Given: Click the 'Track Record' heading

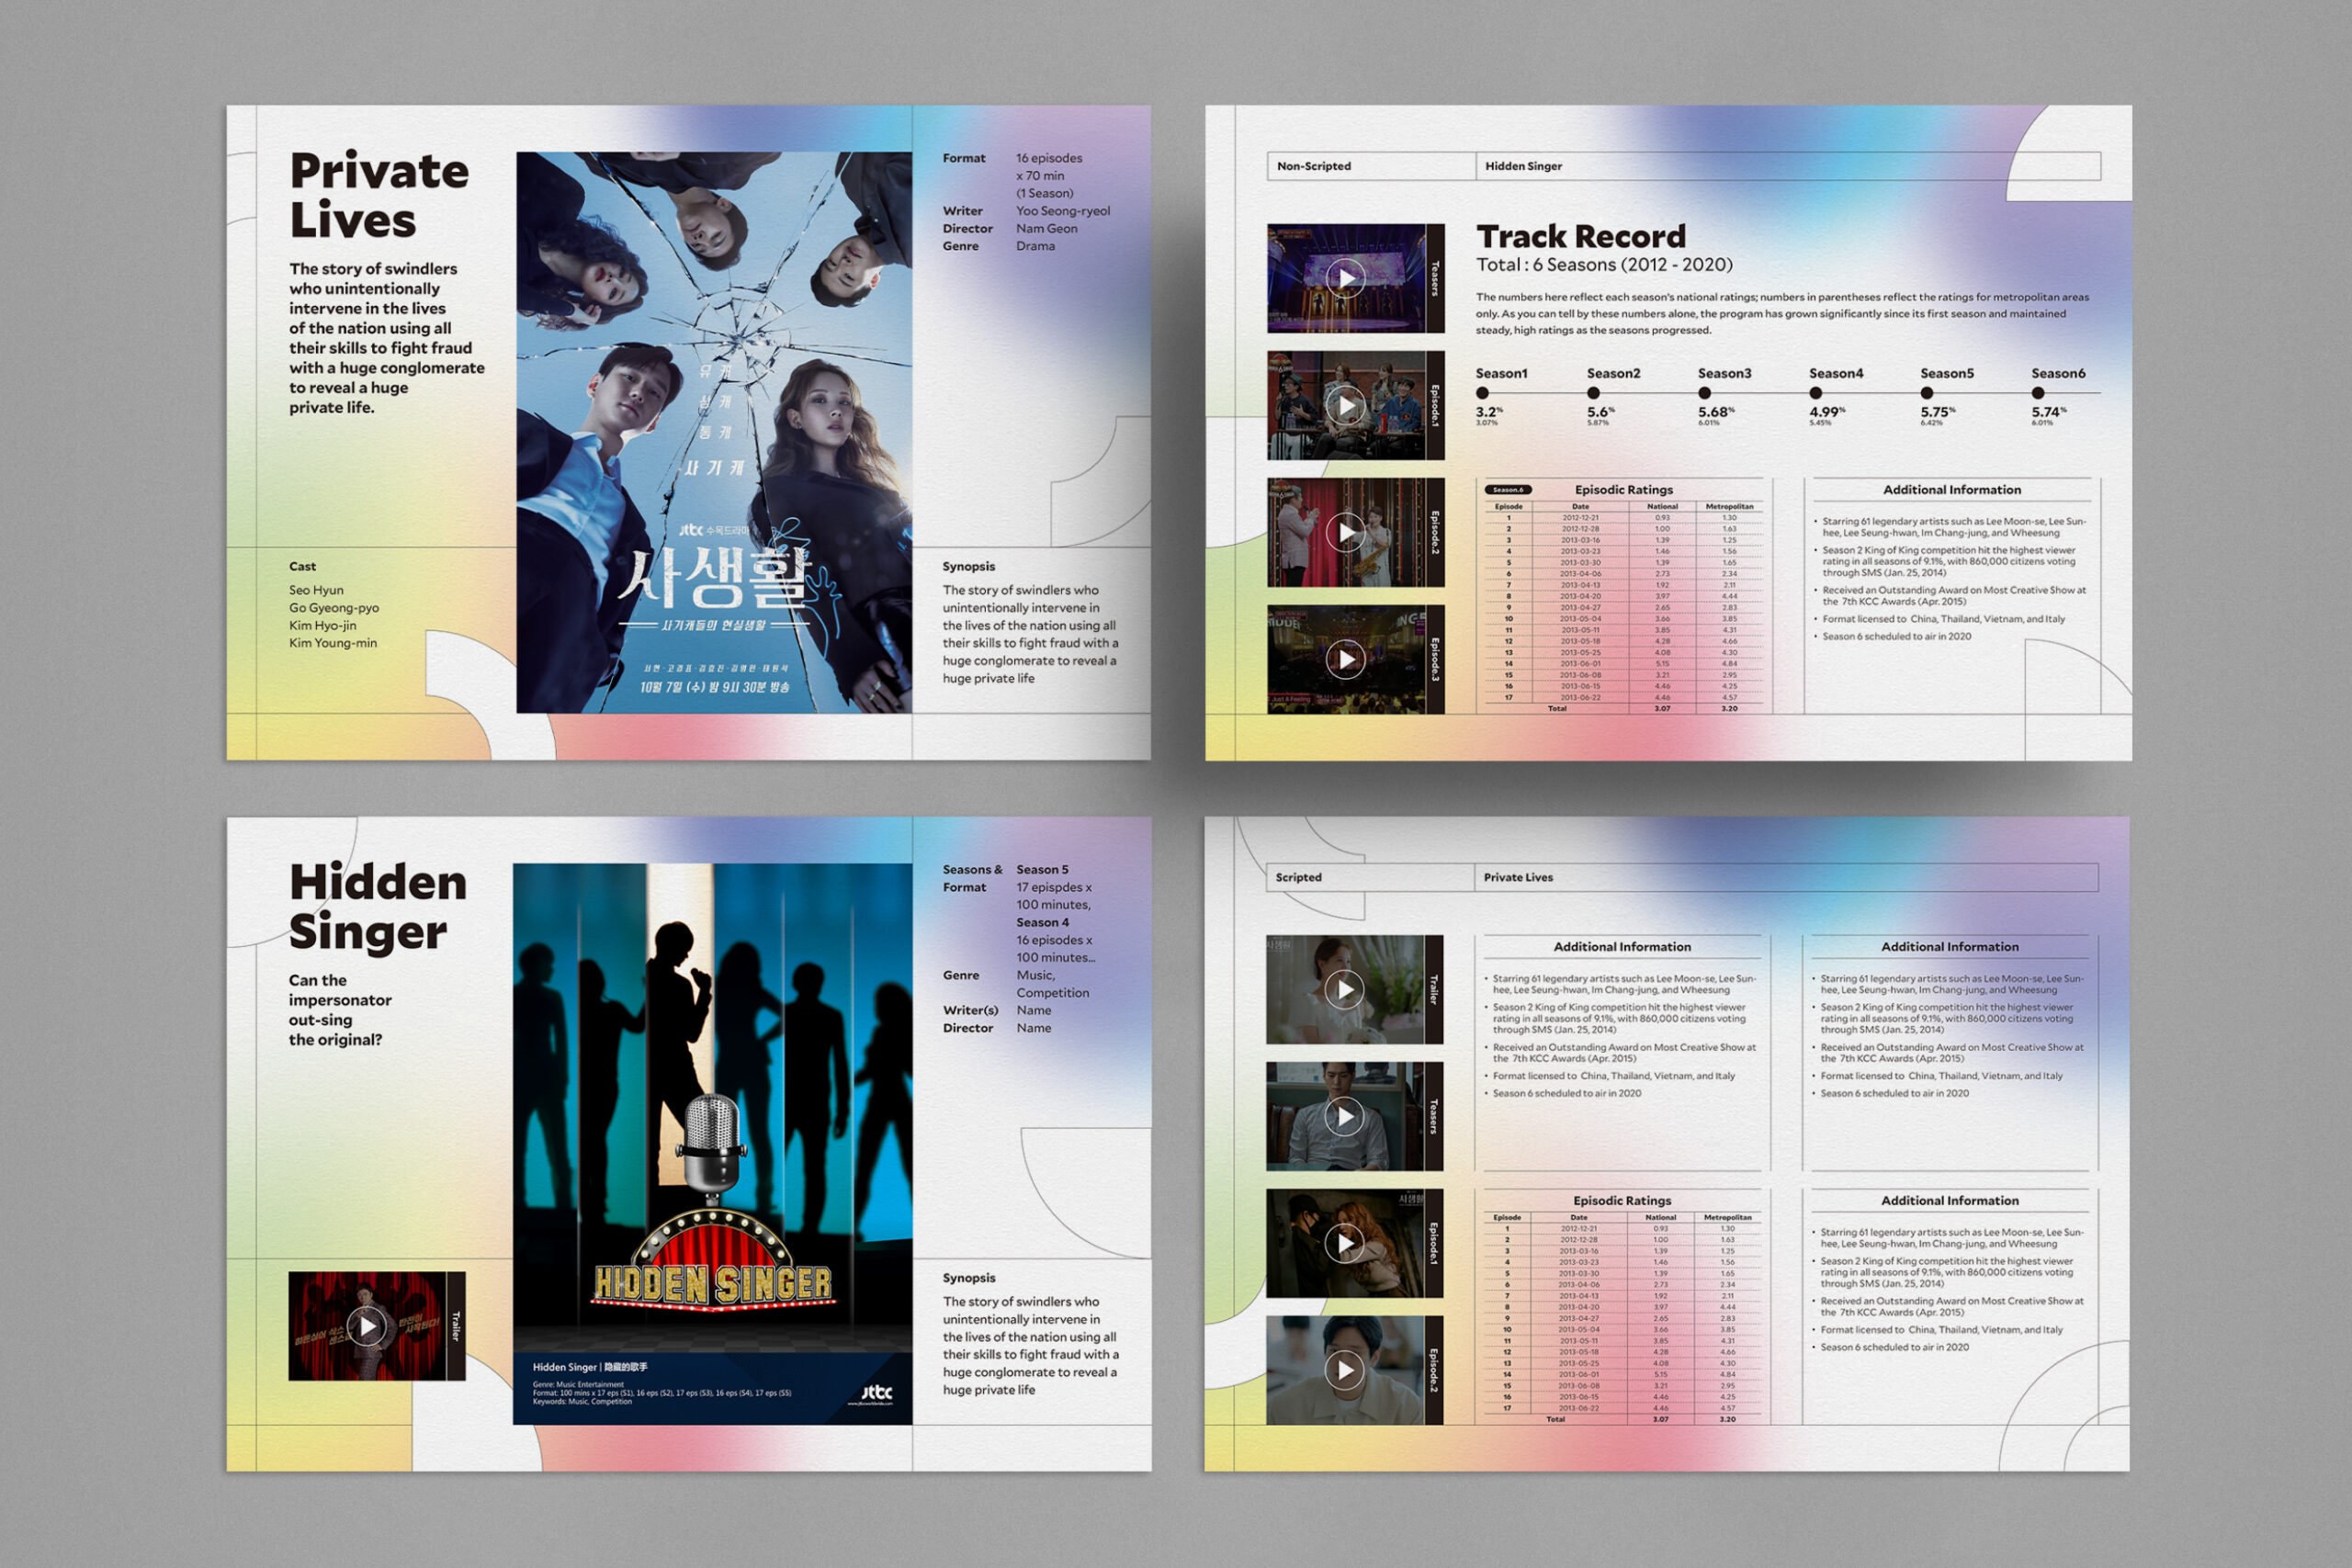Looking at the screenshot, I should click(1581, 236).
